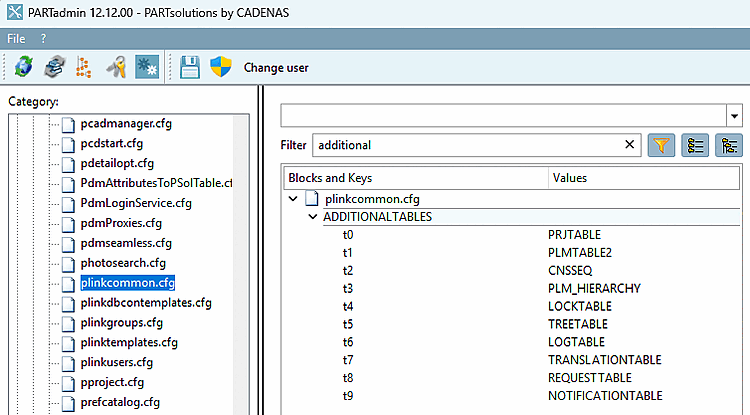Select key t1
This screenshot has width=750, height=415.
coord(348,252)
